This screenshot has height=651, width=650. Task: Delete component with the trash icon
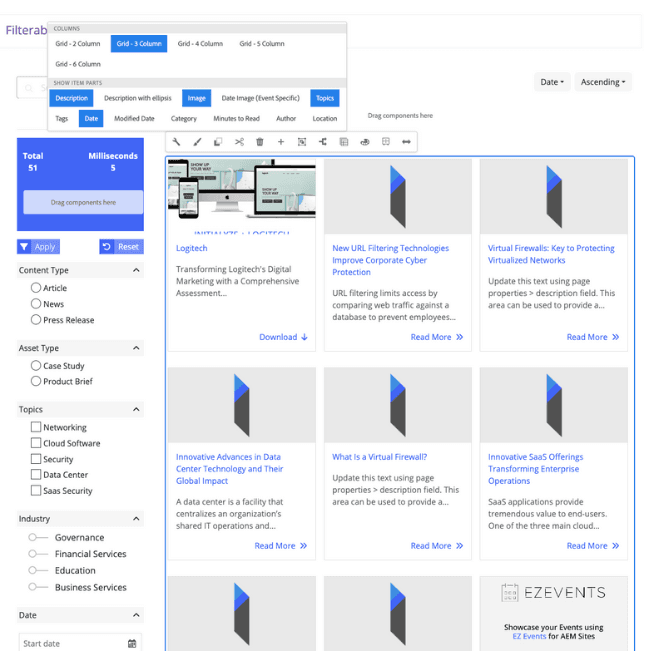click(x=260, y=142)
